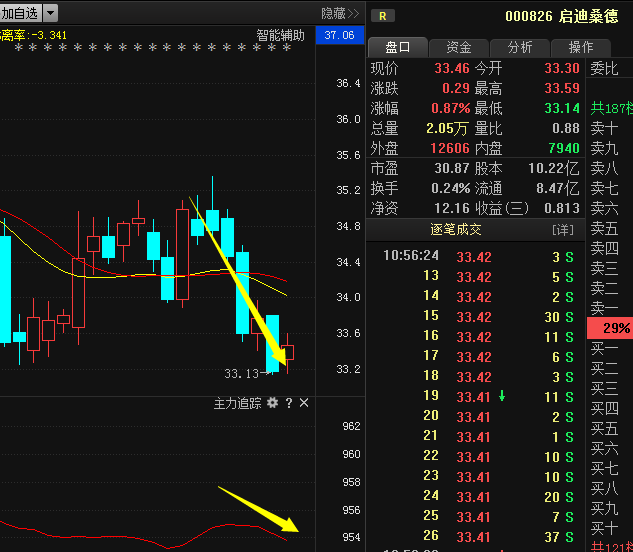Click the 净资 value 12.16
The image size is (633, 552).
click(x=452, y=208)
